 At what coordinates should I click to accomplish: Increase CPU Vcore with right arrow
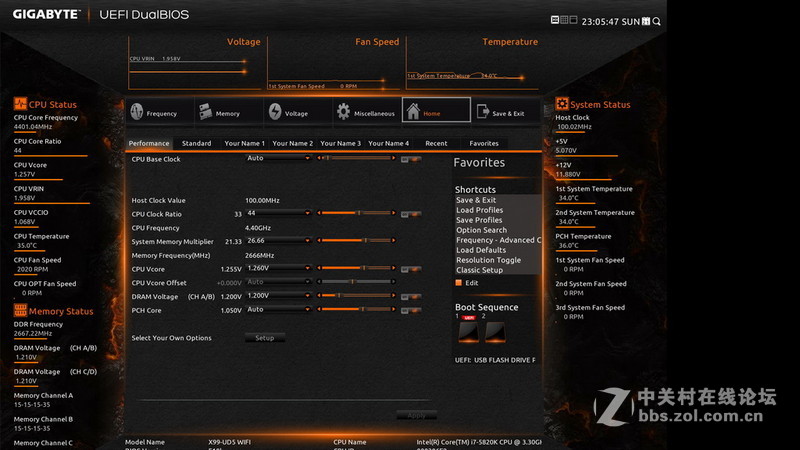tap(393, 268)
